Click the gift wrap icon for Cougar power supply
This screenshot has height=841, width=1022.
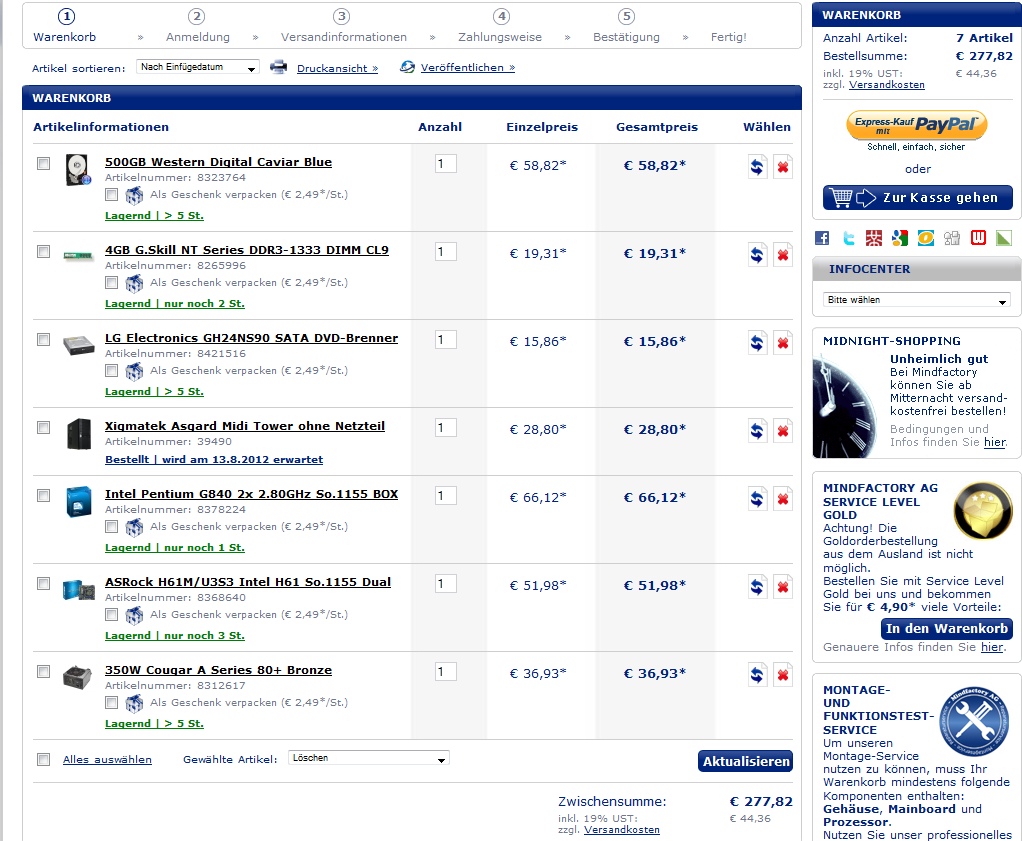pyautogui.click(x=134, y=703)
